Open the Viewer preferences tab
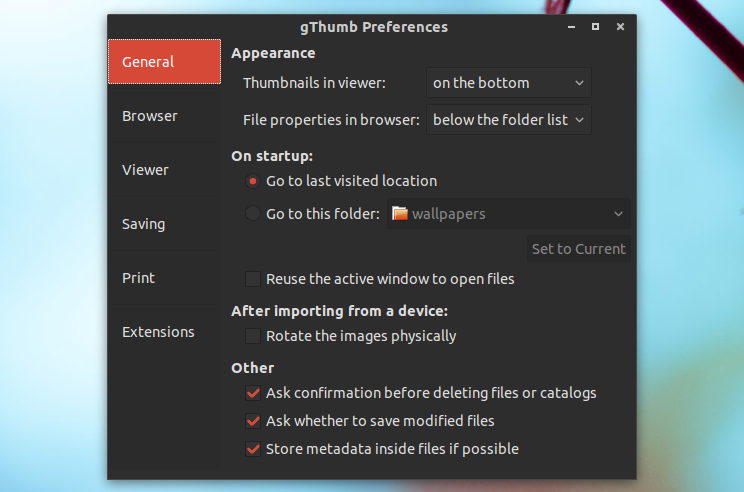744x492 pixels. pyautogui.click(x=146, y=170)
